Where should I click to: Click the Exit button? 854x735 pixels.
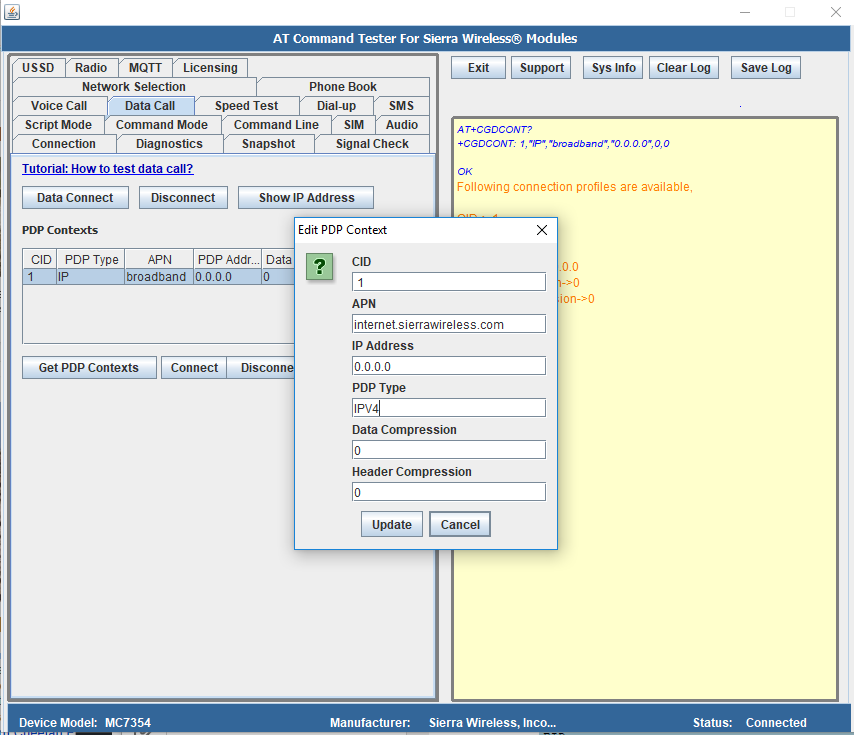[x=478, y=68]
